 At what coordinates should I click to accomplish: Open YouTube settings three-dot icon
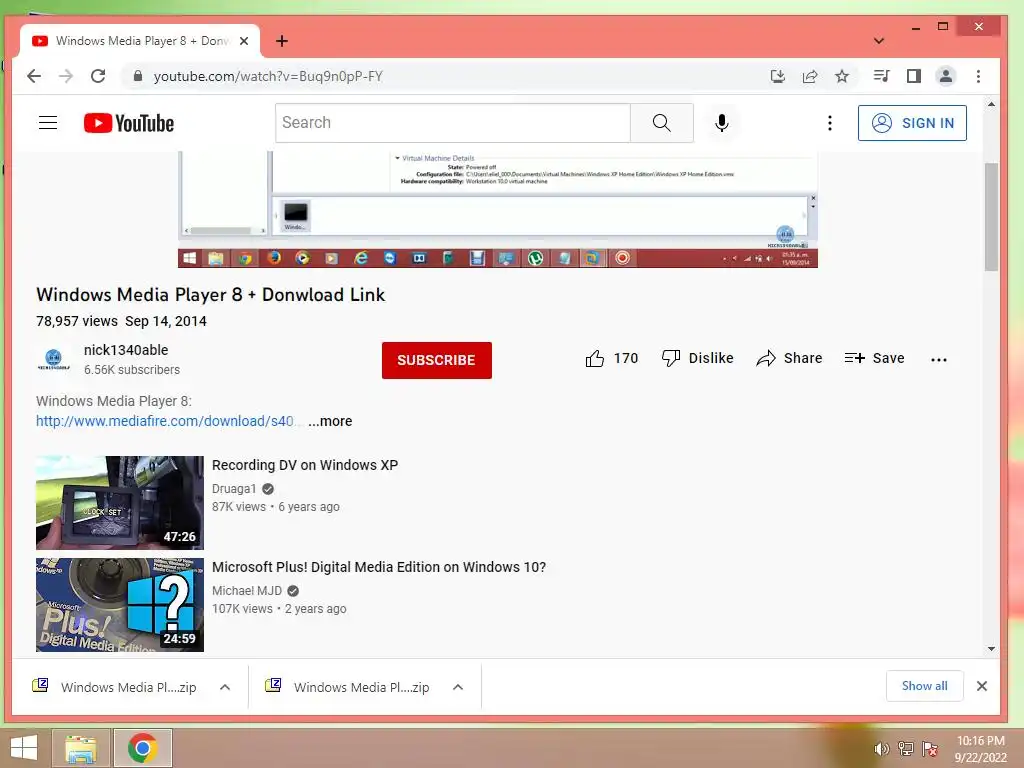point(829,123)
